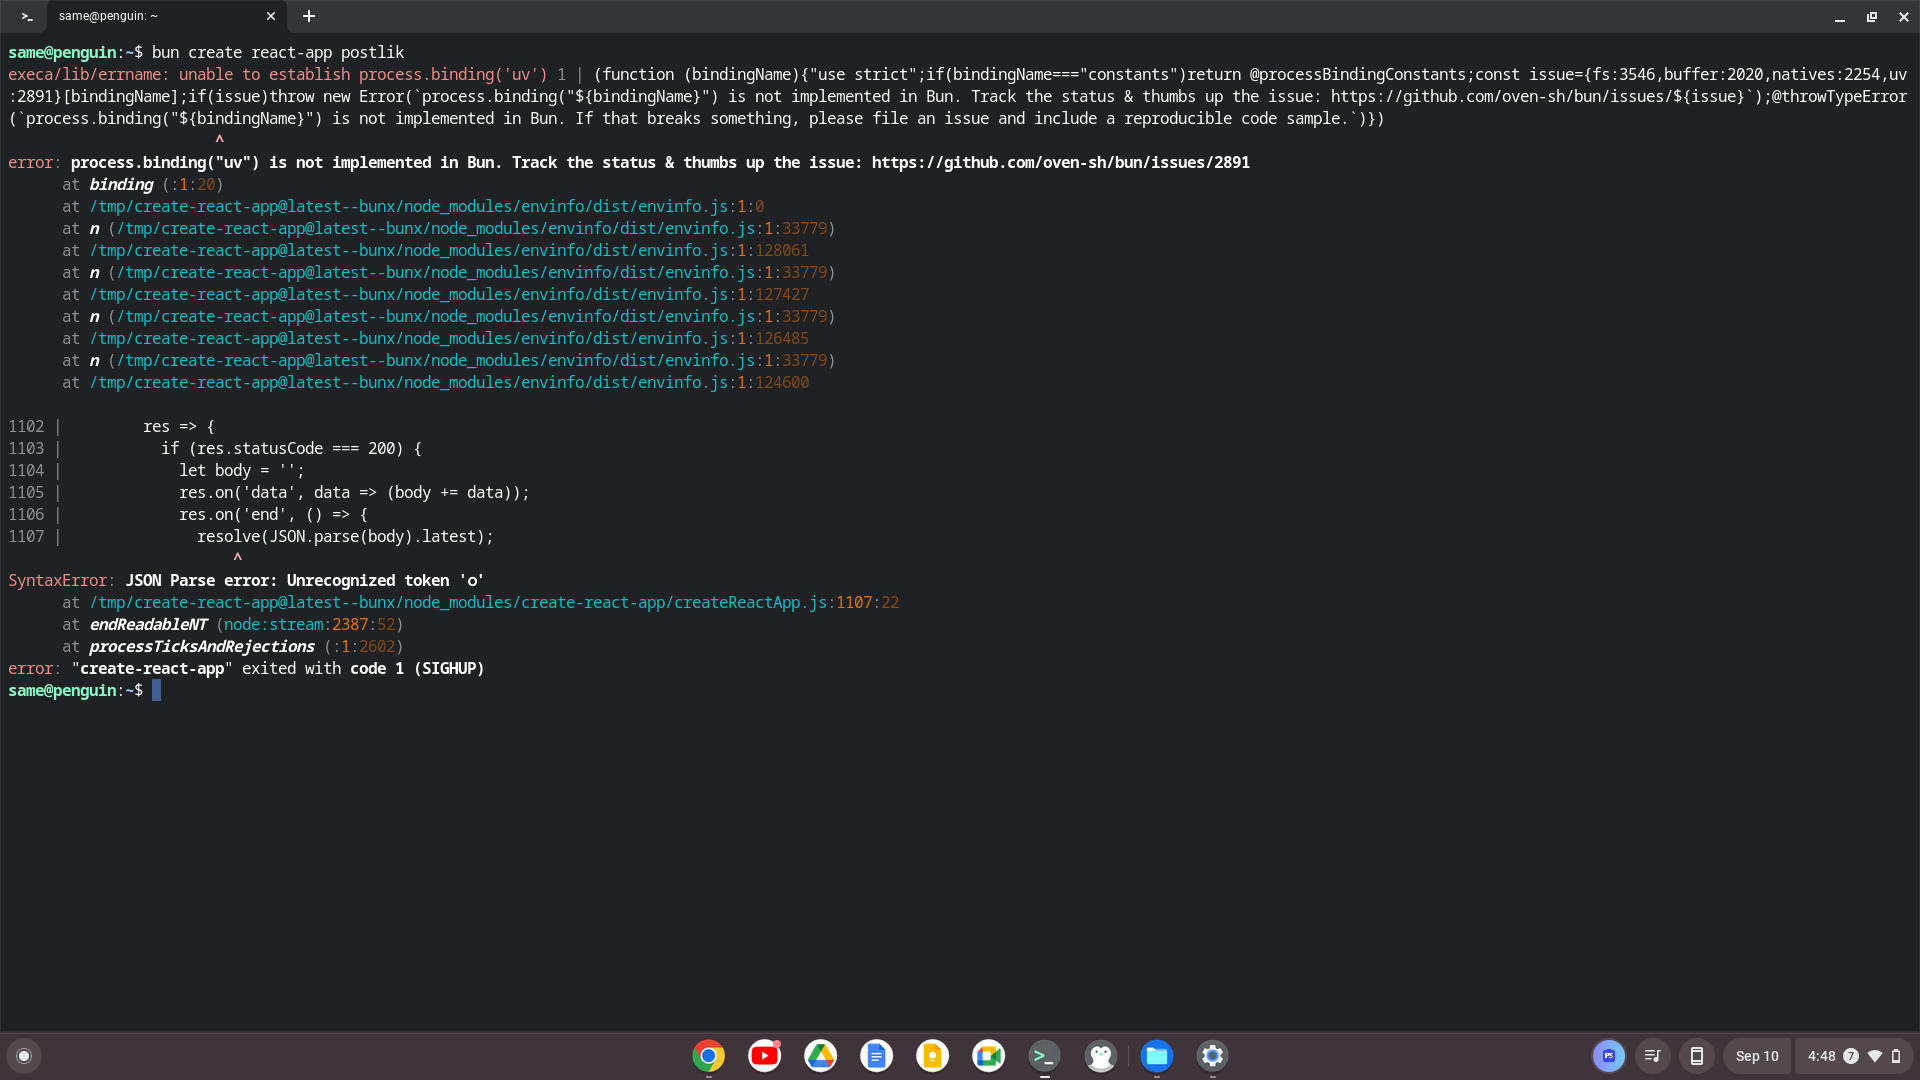Screen dimensions: 1920x1080
Task: Open a new terminal tab
Action: click(x=308, y=16)
